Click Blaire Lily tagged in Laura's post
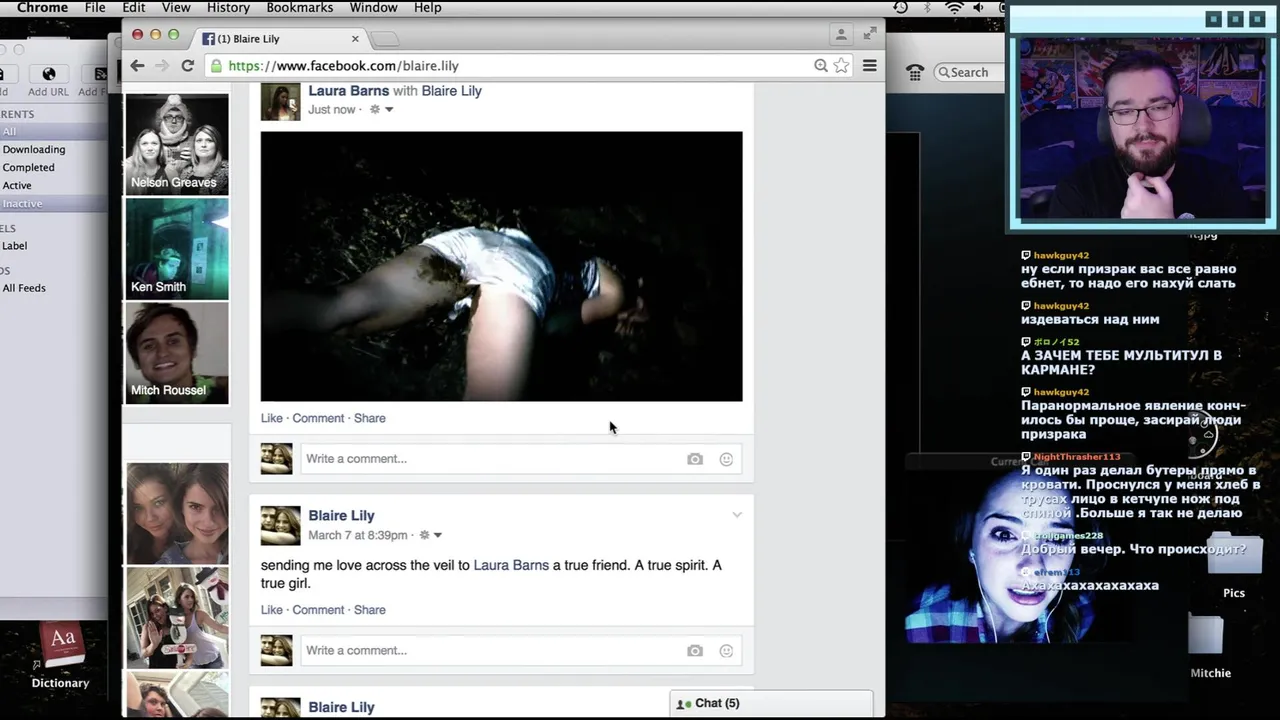1280x720 pixels. (x=451, y=91)
